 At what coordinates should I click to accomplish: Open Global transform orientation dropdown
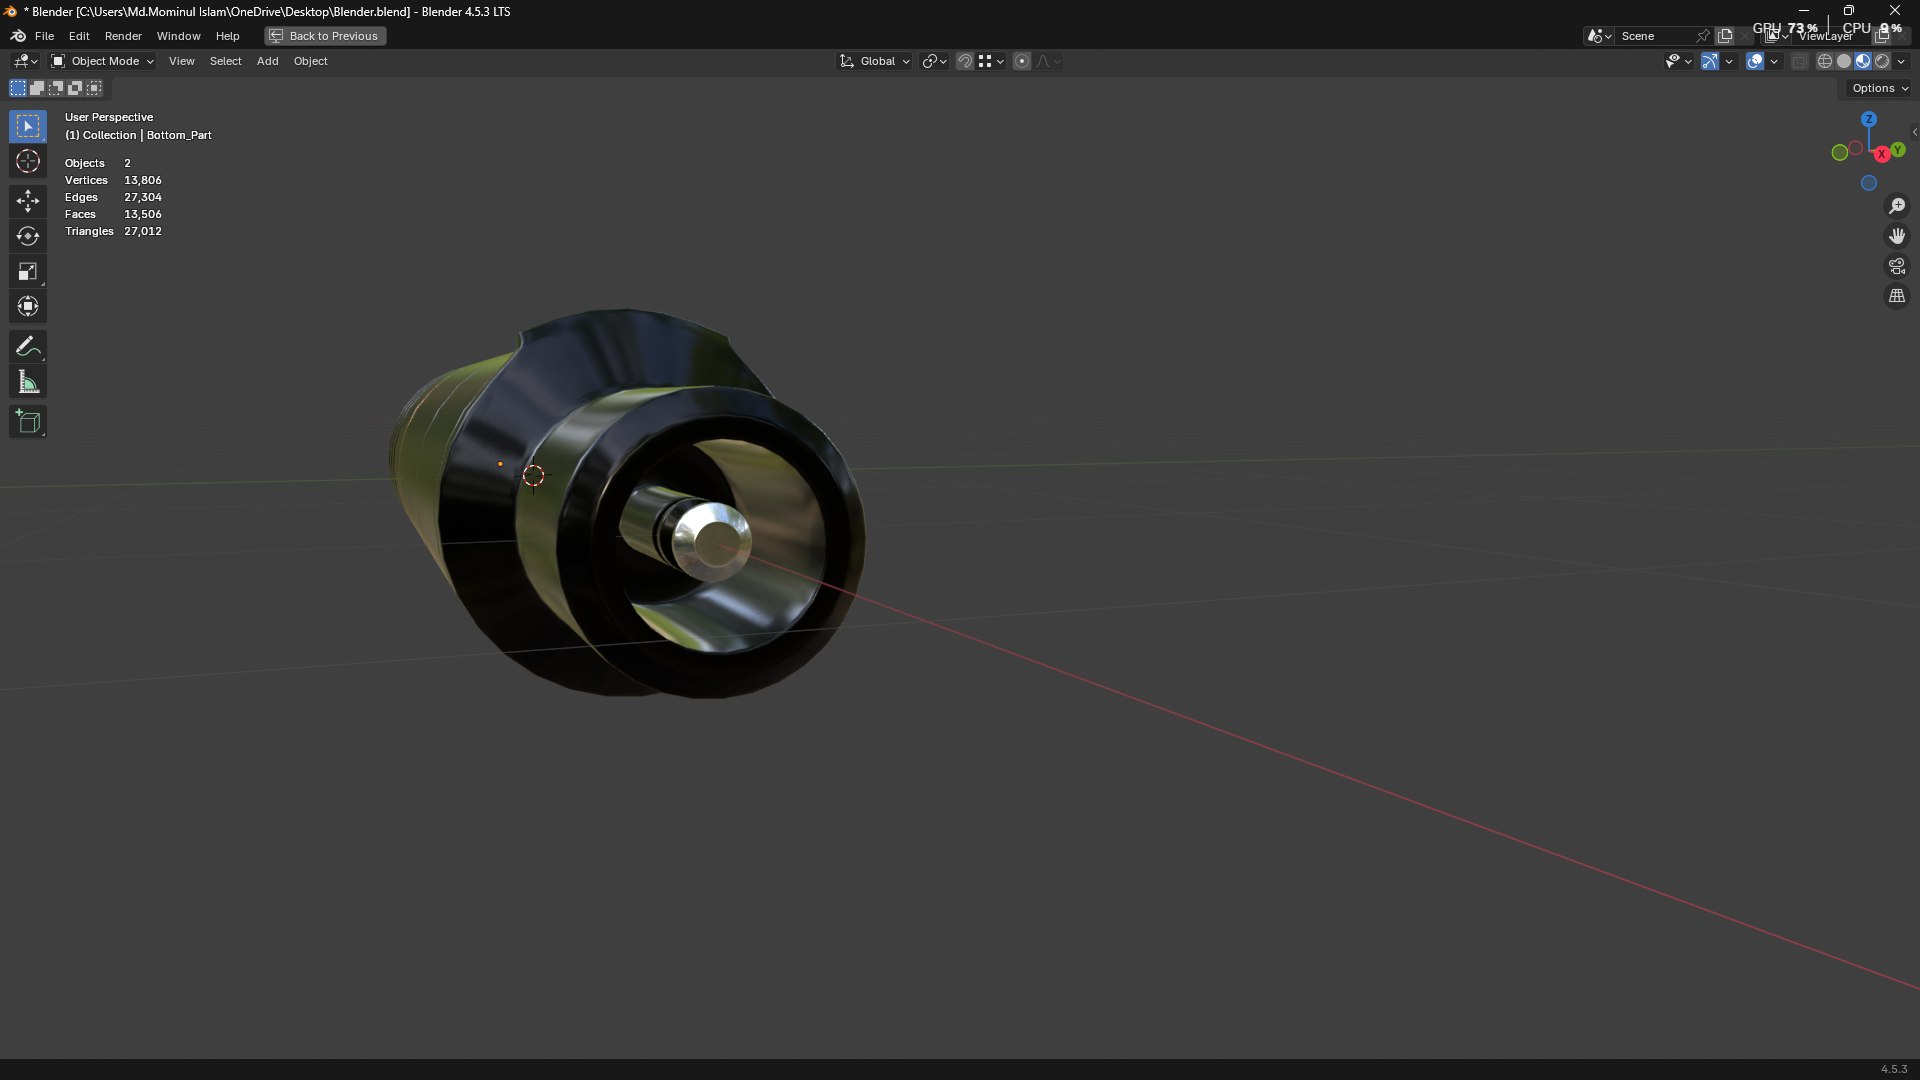tap(875, 61)
